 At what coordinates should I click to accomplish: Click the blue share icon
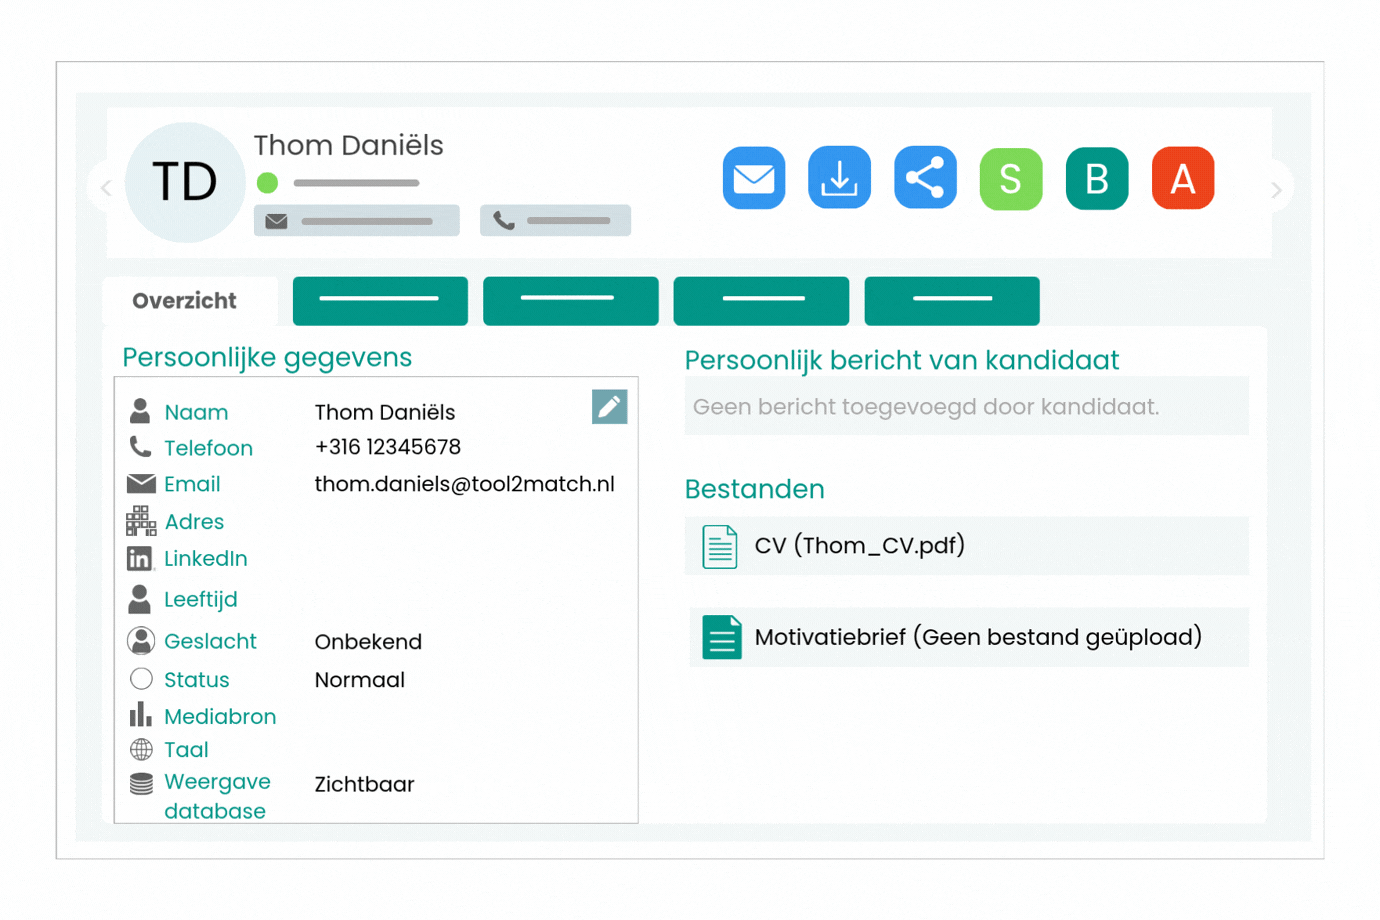925,179
